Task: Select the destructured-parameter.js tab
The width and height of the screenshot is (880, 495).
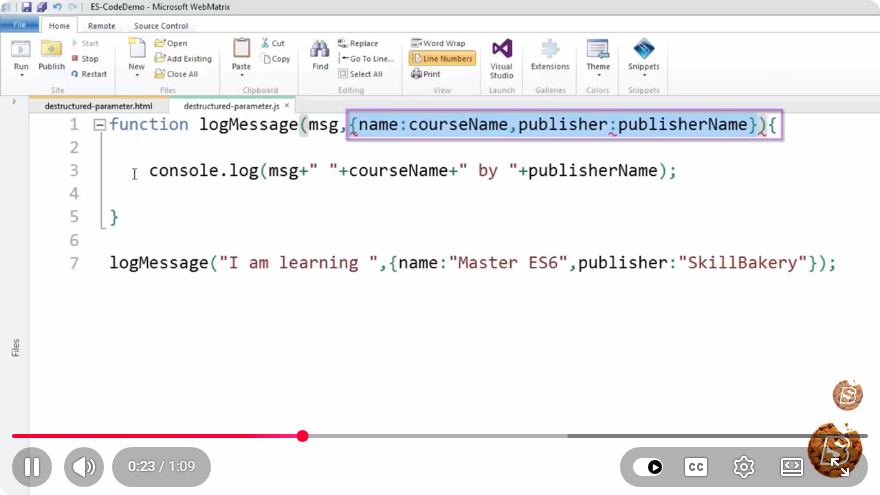Action: [231, 106]
